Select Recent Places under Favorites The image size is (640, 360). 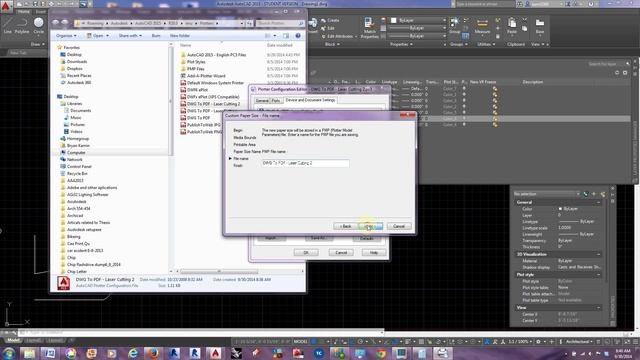tap(79, 76)
